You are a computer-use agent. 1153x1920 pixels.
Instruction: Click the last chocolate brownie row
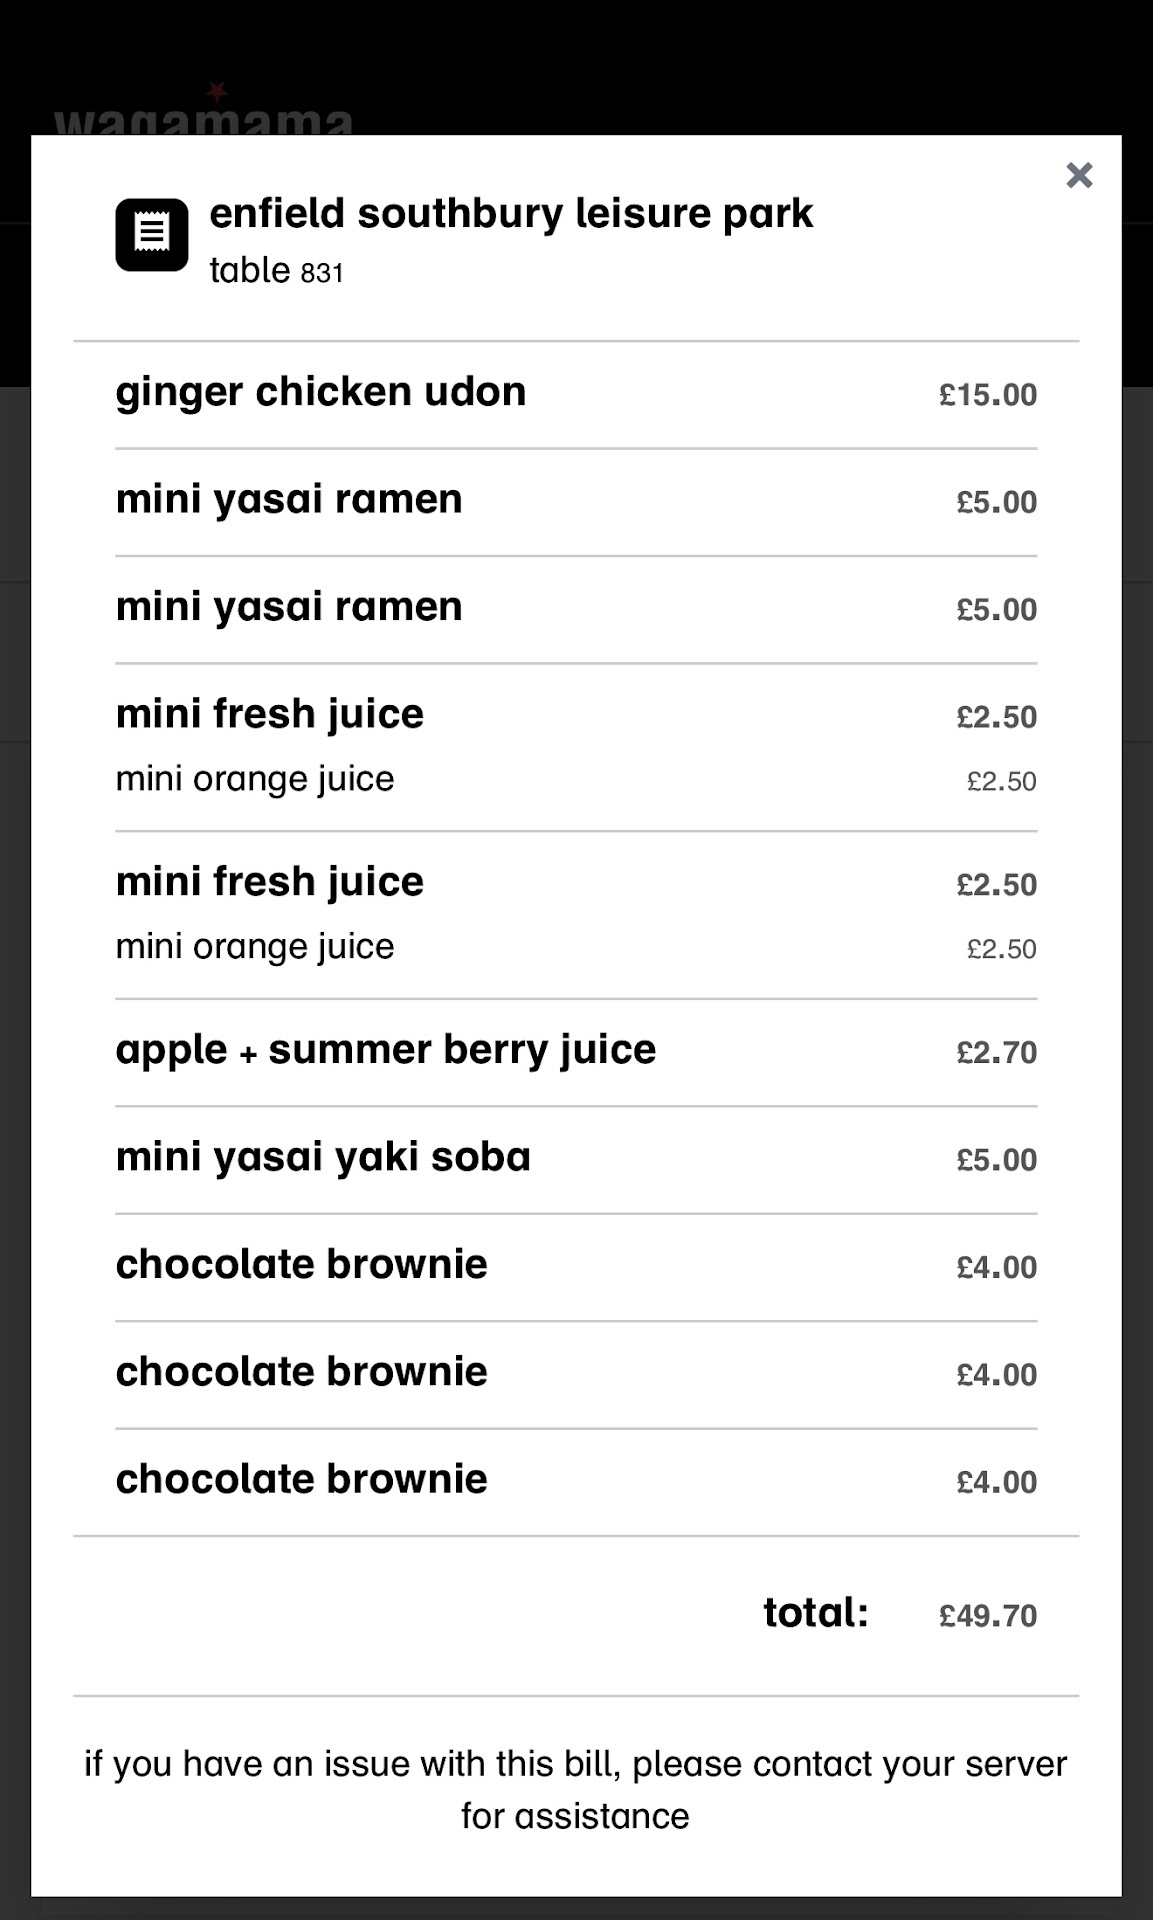coord(302,1479)
